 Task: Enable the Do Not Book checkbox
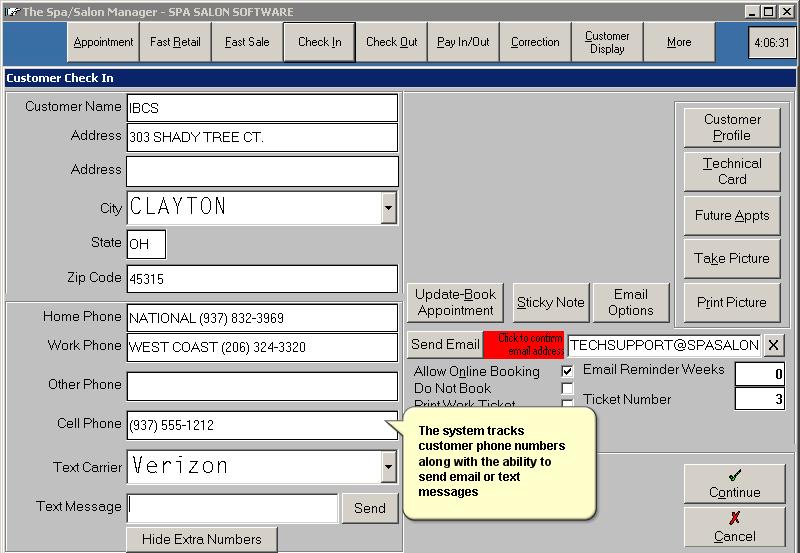point(567,388)
